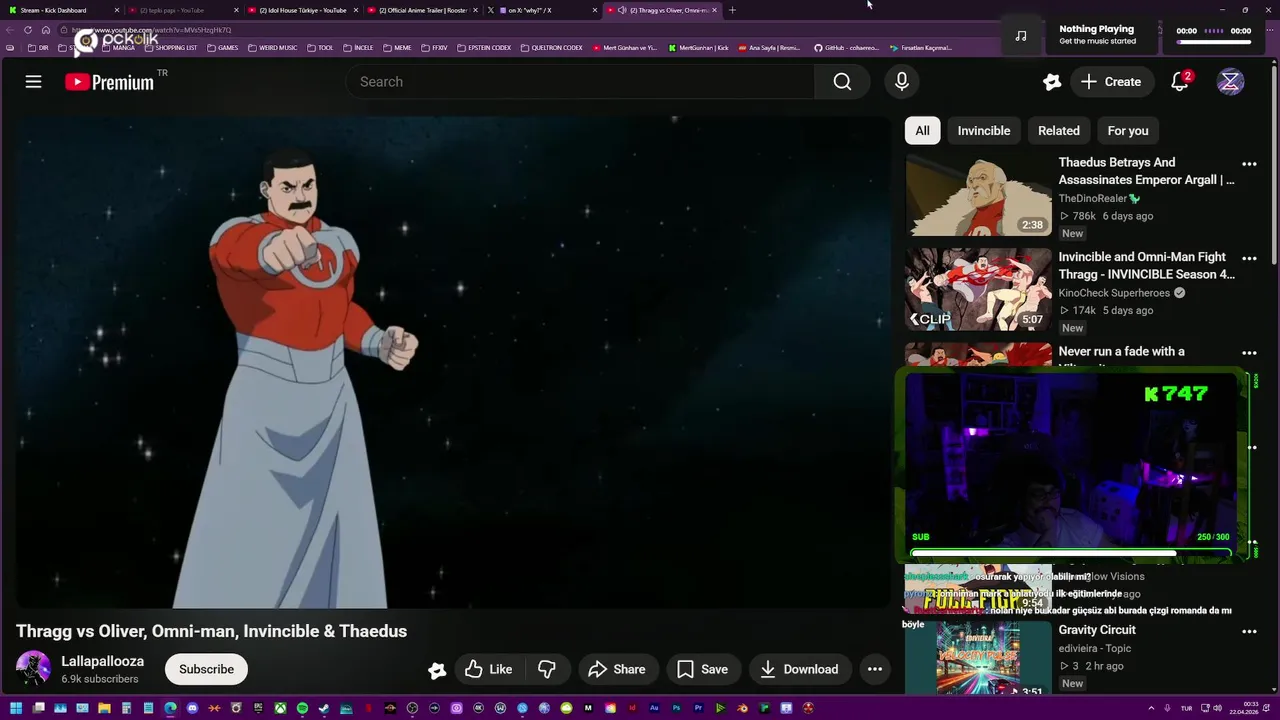
Task: Open Spotify from the taskbar
Action: pyautogui.click(x=302, y=709)
